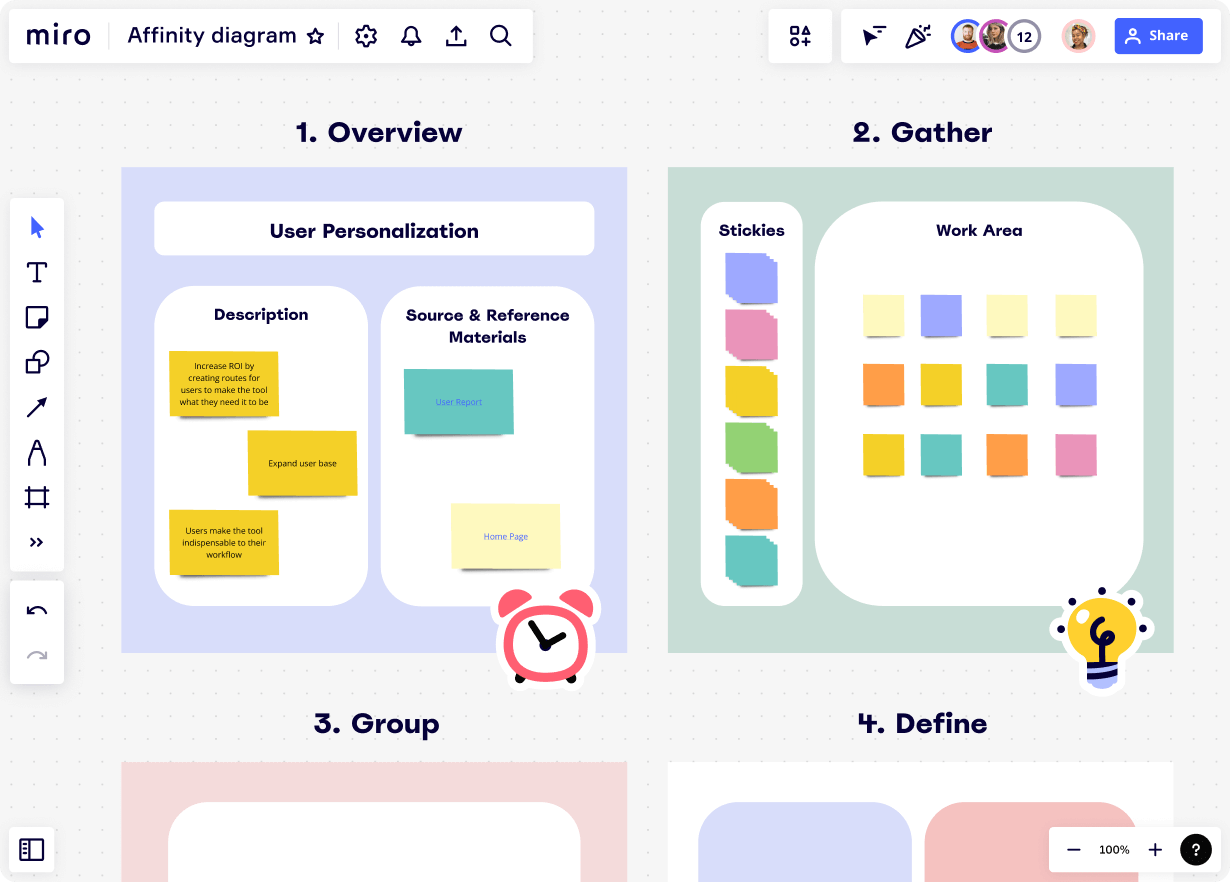Open the hidden collaborators list showing 12
The image size is (1230, 882).
(1023, 35)
